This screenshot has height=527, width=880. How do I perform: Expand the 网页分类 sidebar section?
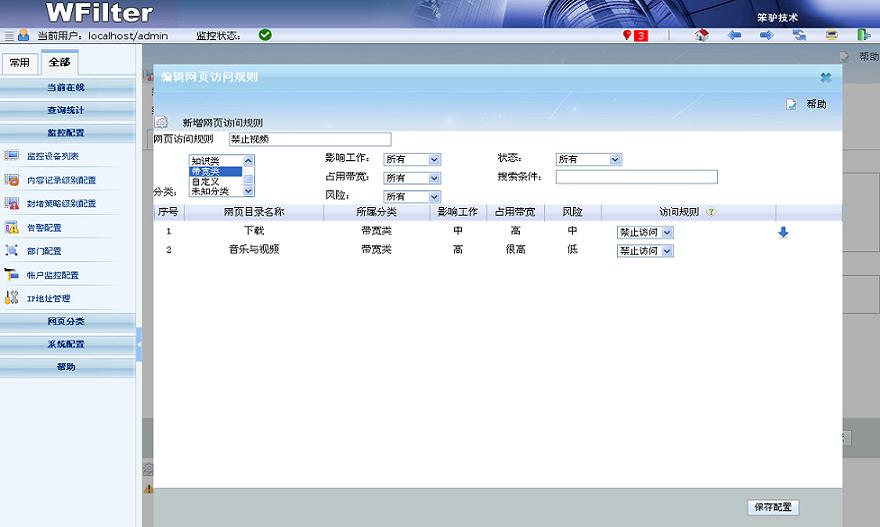click(67, 321)
